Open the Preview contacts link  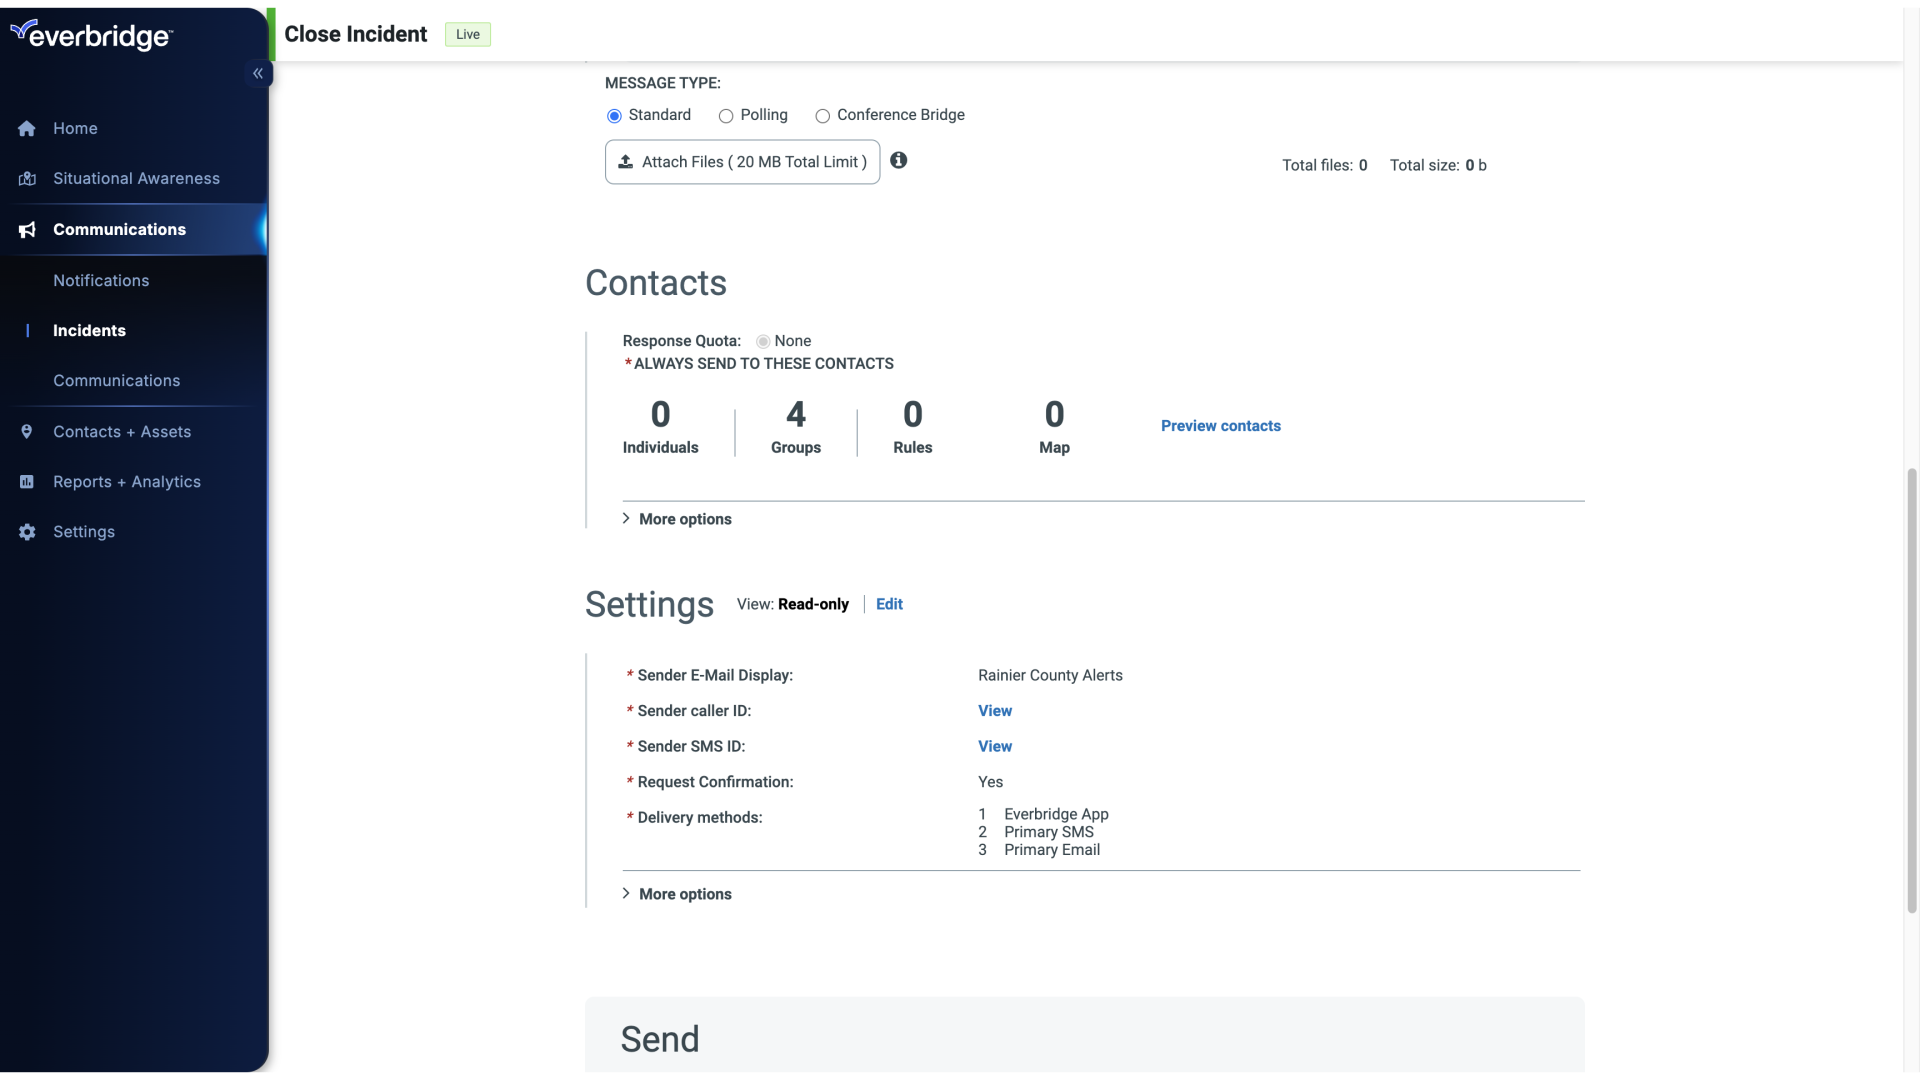1220,426
